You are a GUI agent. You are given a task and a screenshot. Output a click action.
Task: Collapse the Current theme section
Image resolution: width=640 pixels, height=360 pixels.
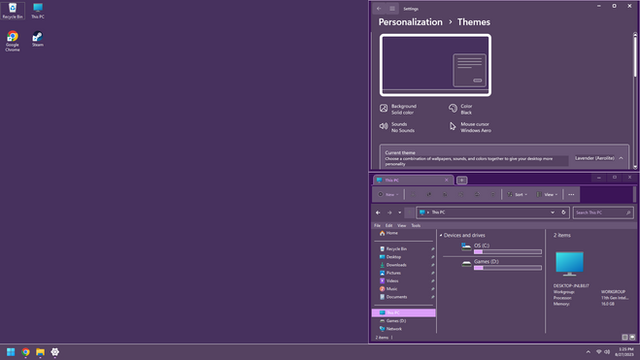[x=621, y=158]
